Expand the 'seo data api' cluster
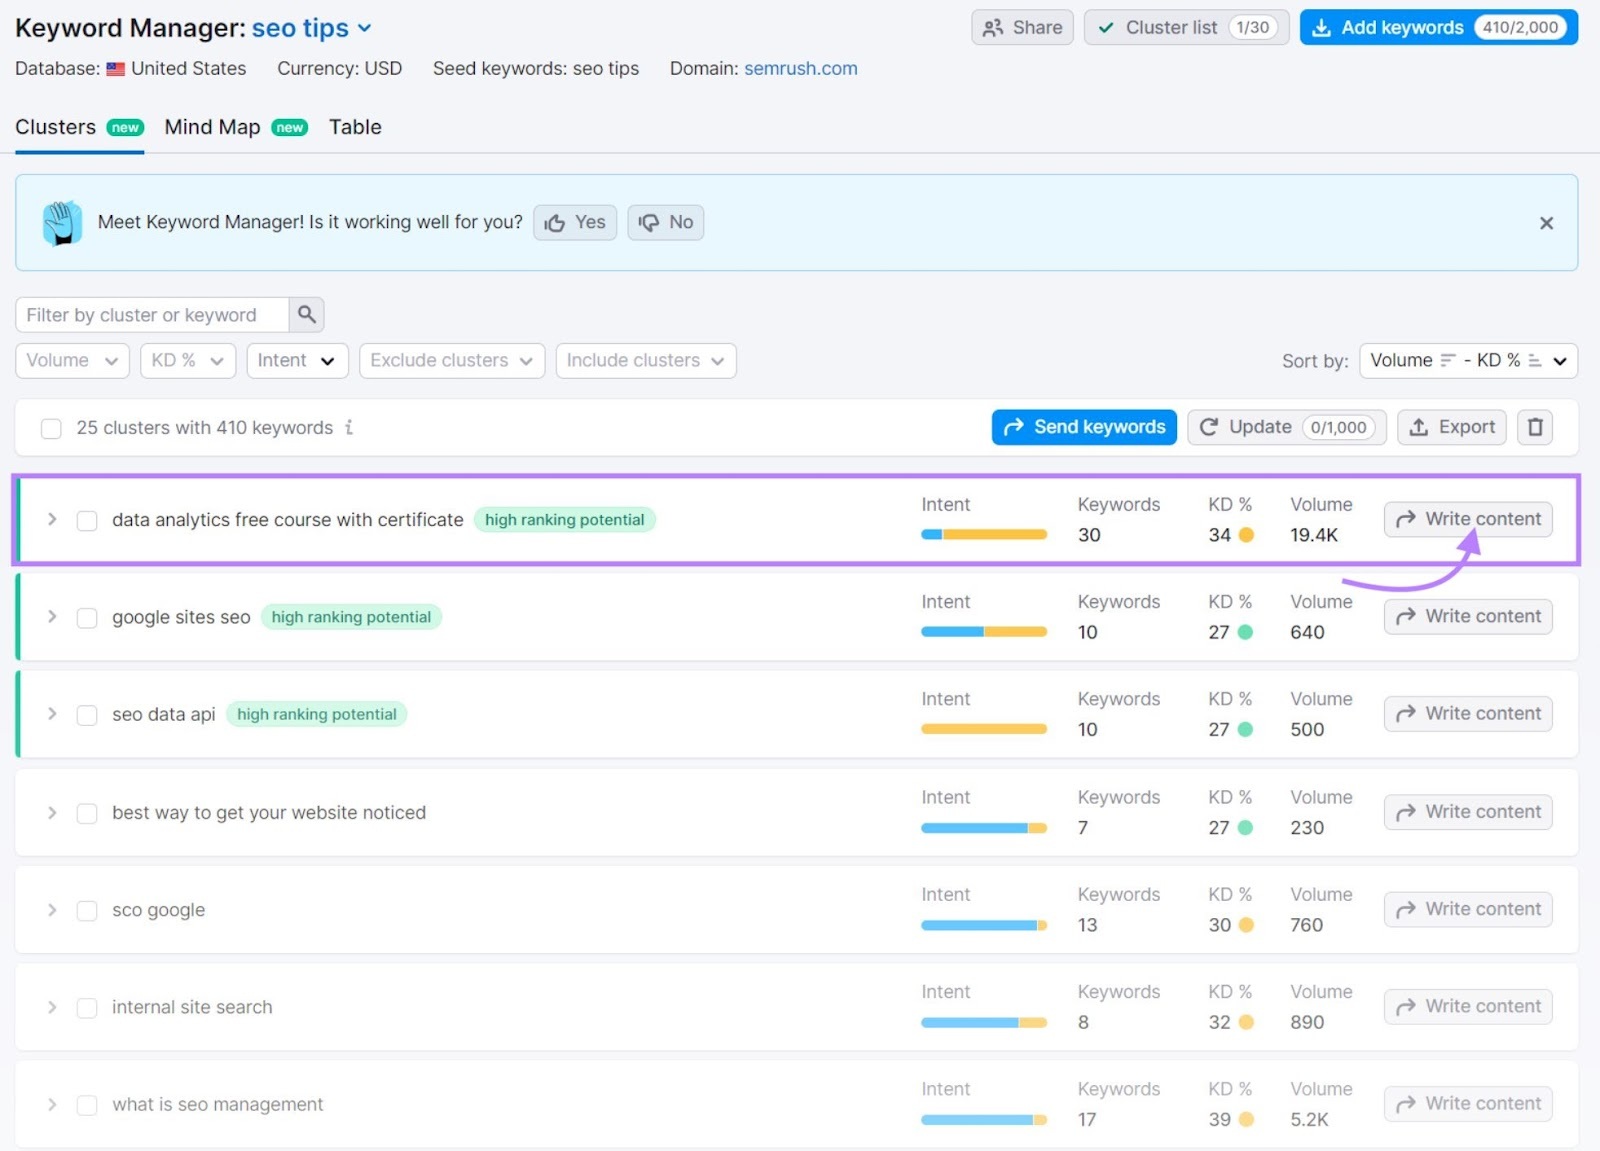1600x1151 pixels. click(52, 714)
